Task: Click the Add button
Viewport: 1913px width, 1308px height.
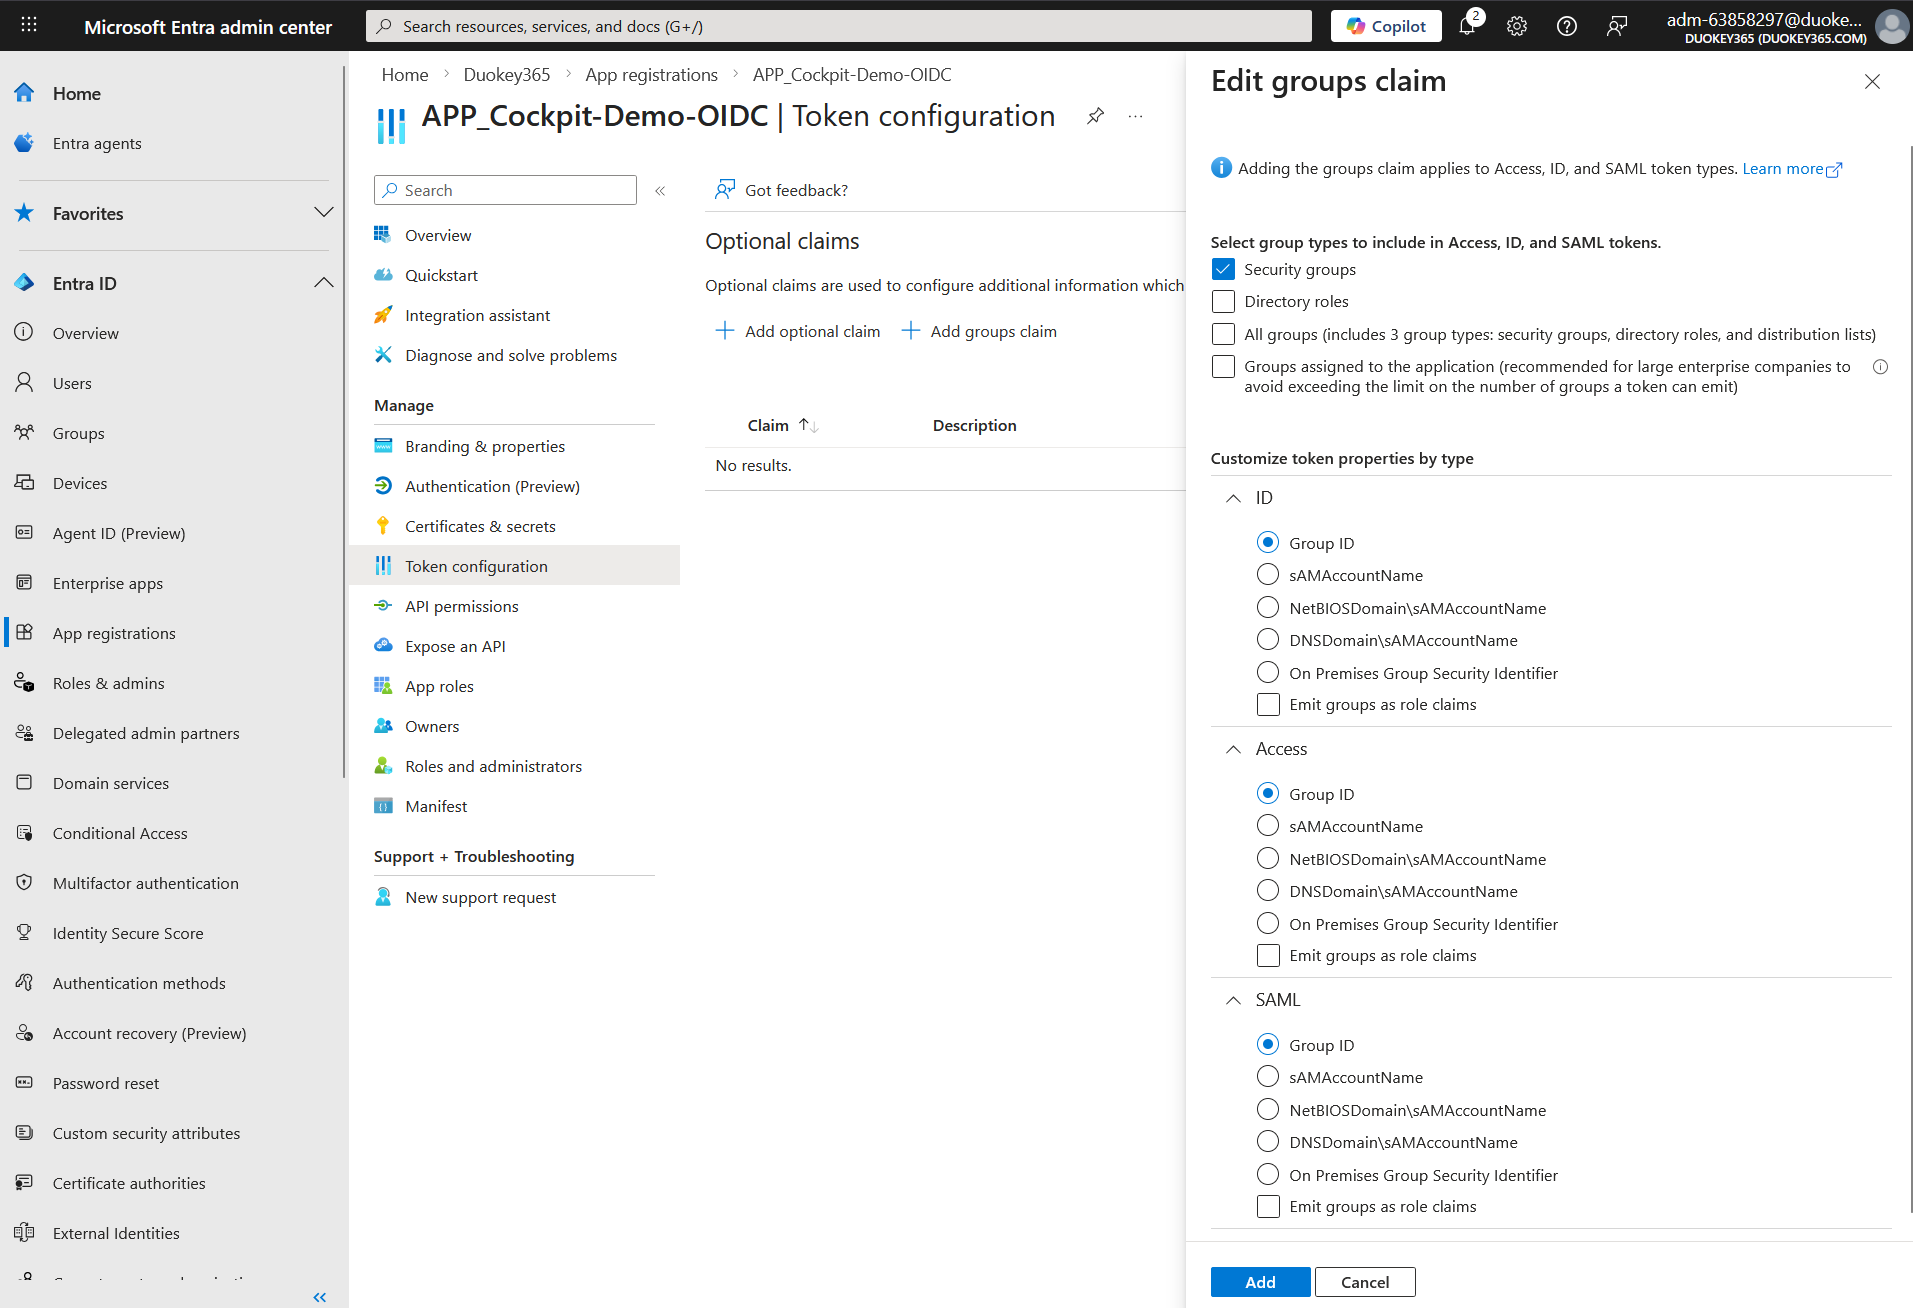Action: (x=1260, y=1282)
